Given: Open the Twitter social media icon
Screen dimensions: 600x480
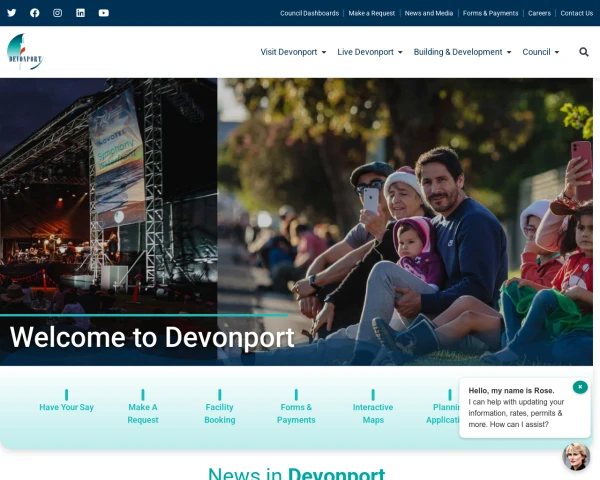Looking at the screenshot, I should click(x=12, y=13).
